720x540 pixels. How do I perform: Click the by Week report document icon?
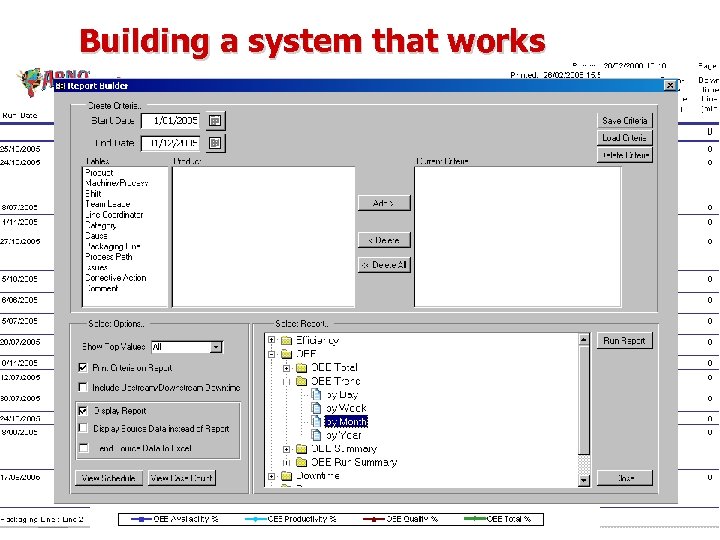click(x=316, y=408)
